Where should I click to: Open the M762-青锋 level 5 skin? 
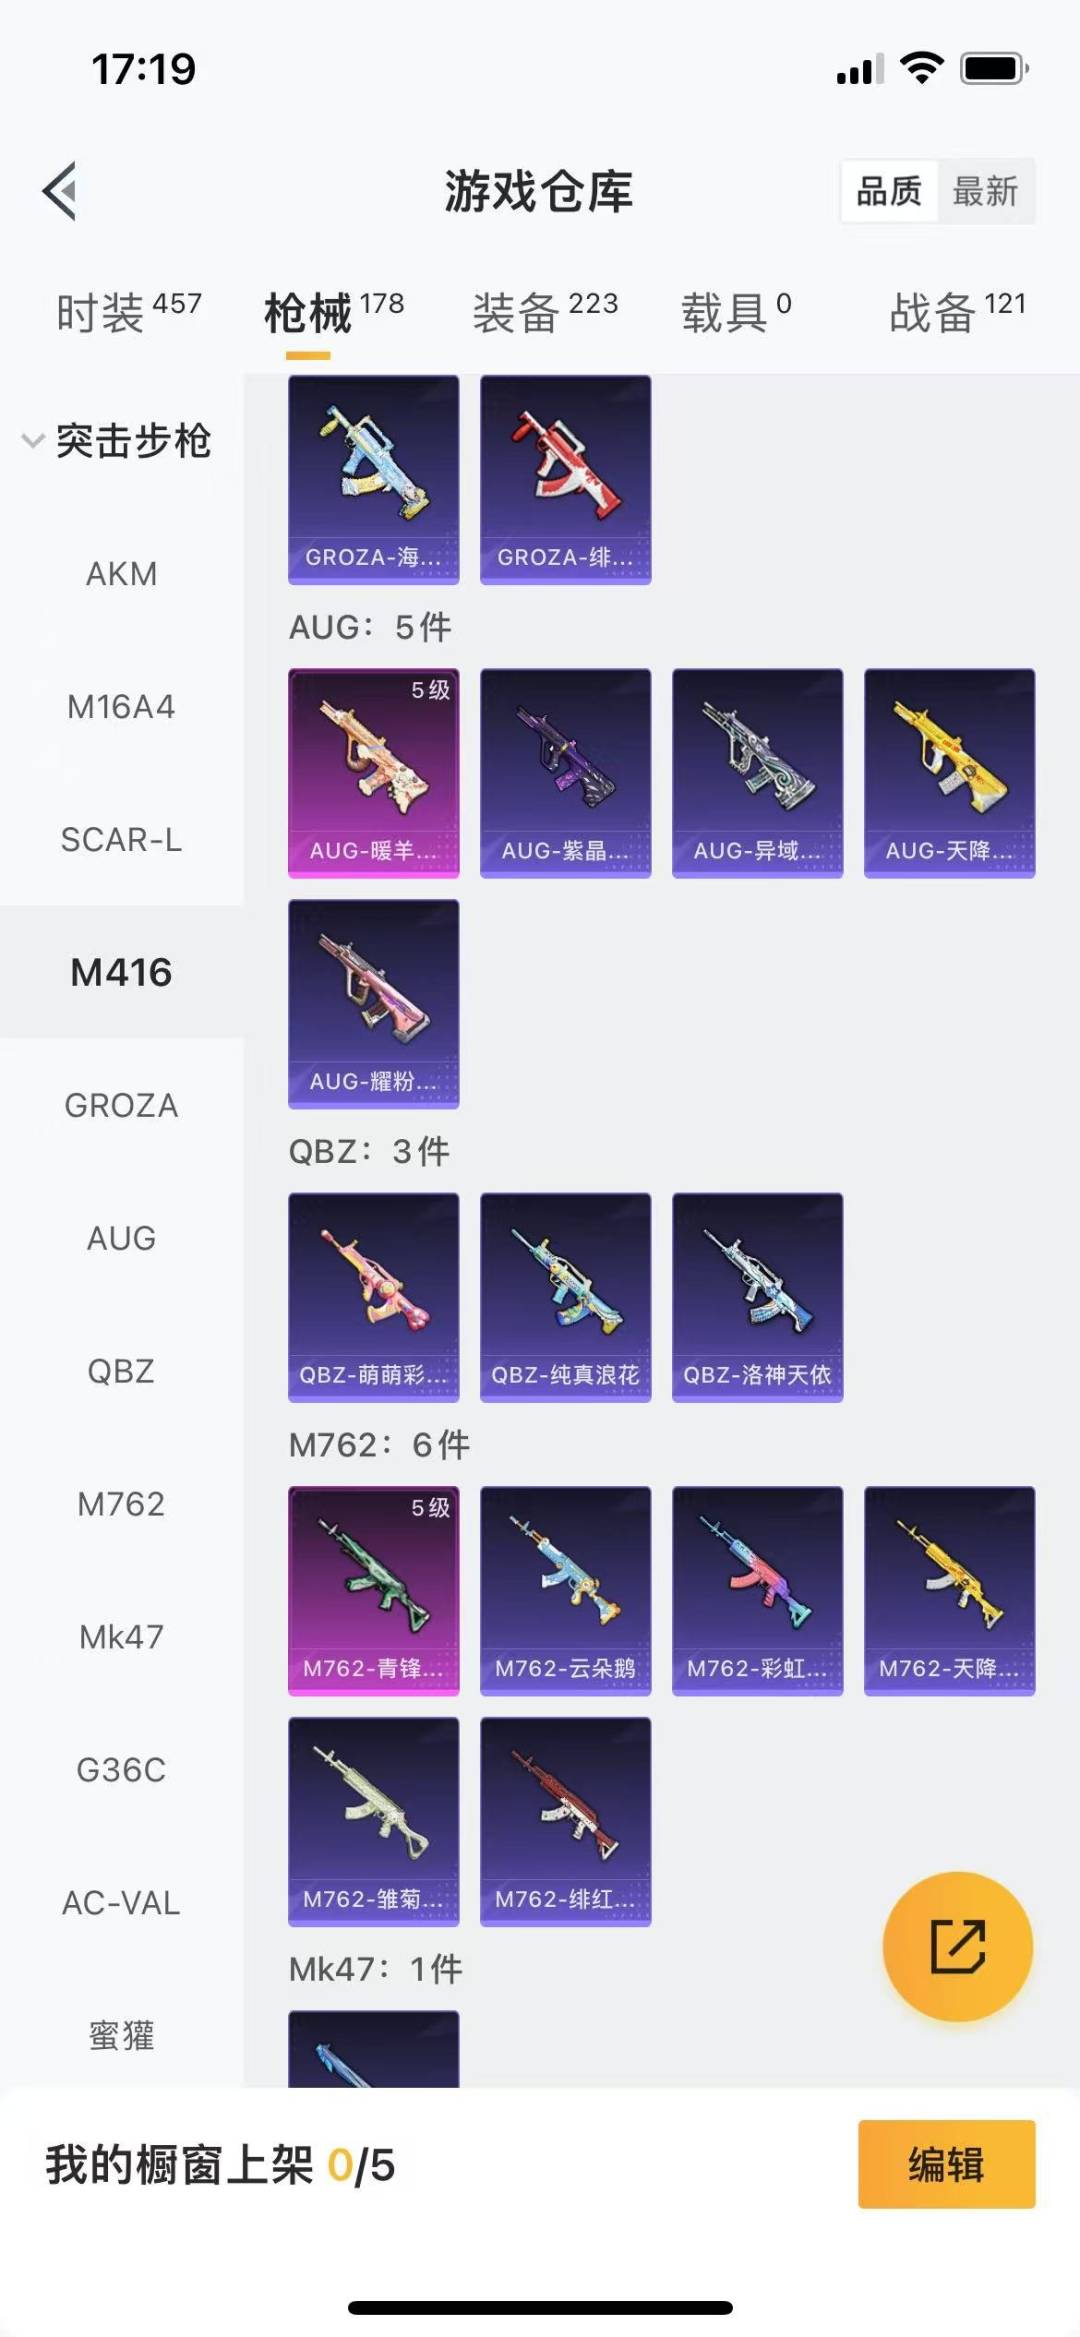(x=374, y=1591)
